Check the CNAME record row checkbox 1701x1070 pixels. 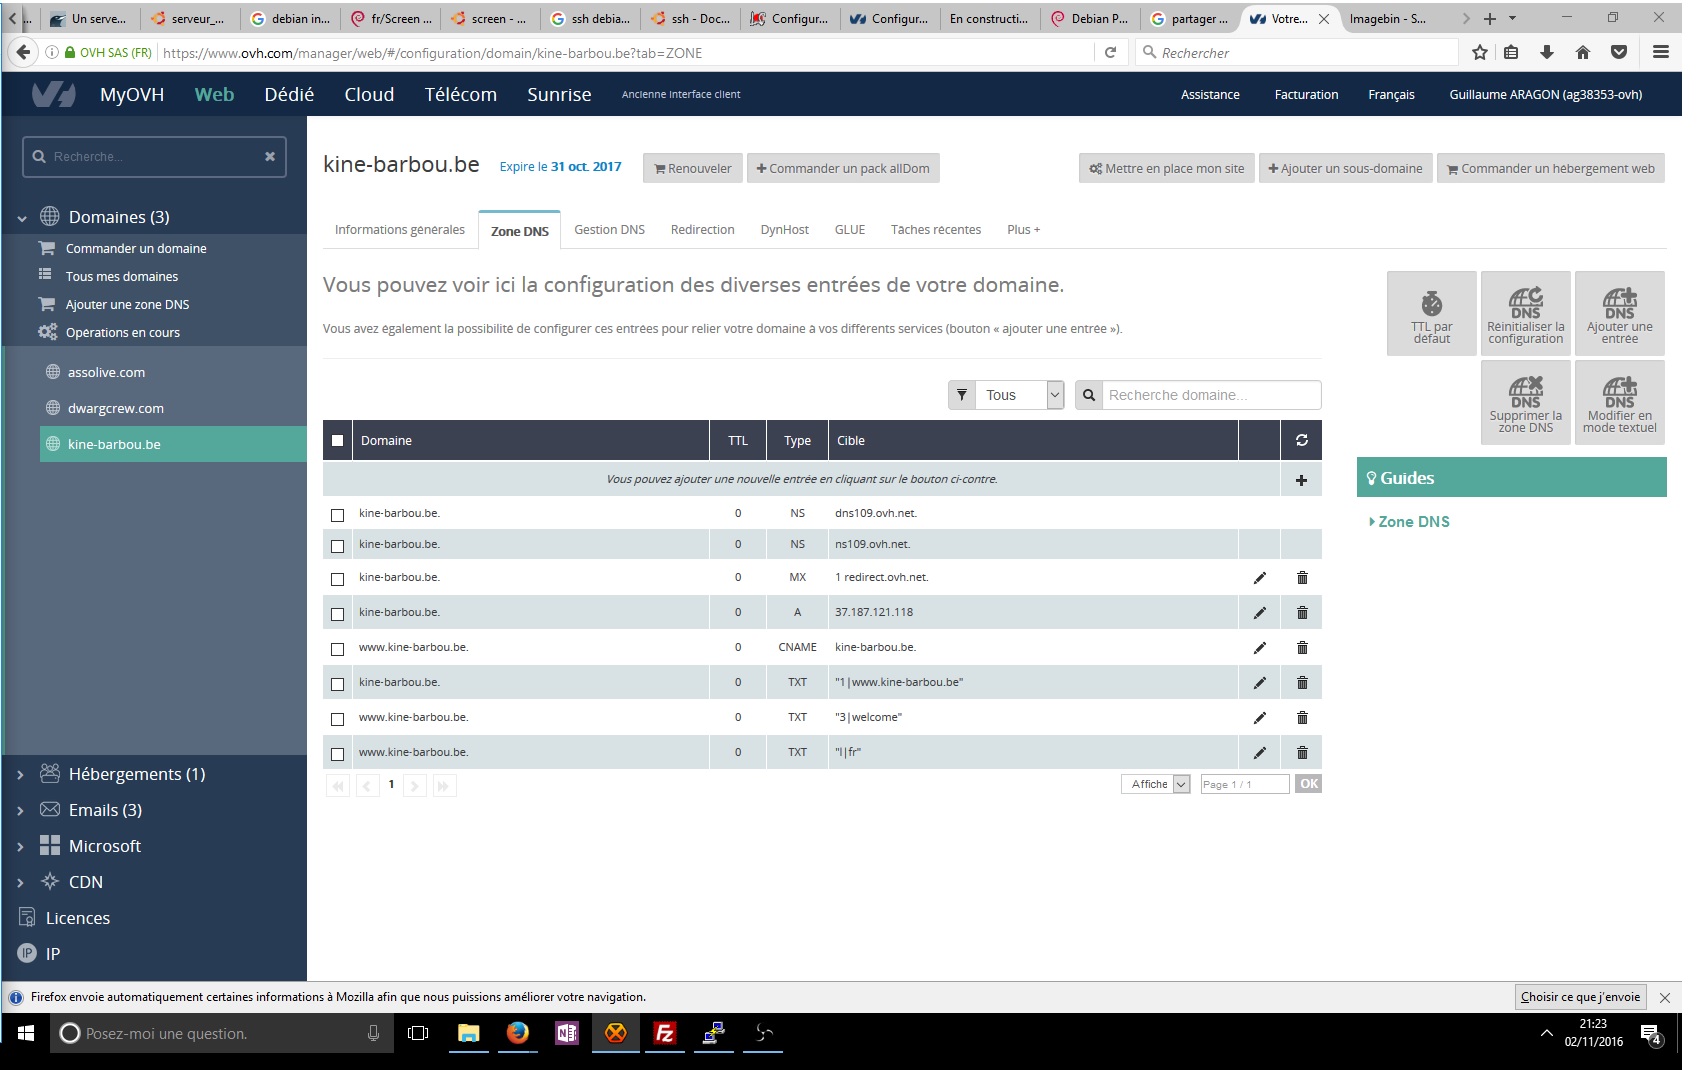pyautogui.click(x=337, y=649)
